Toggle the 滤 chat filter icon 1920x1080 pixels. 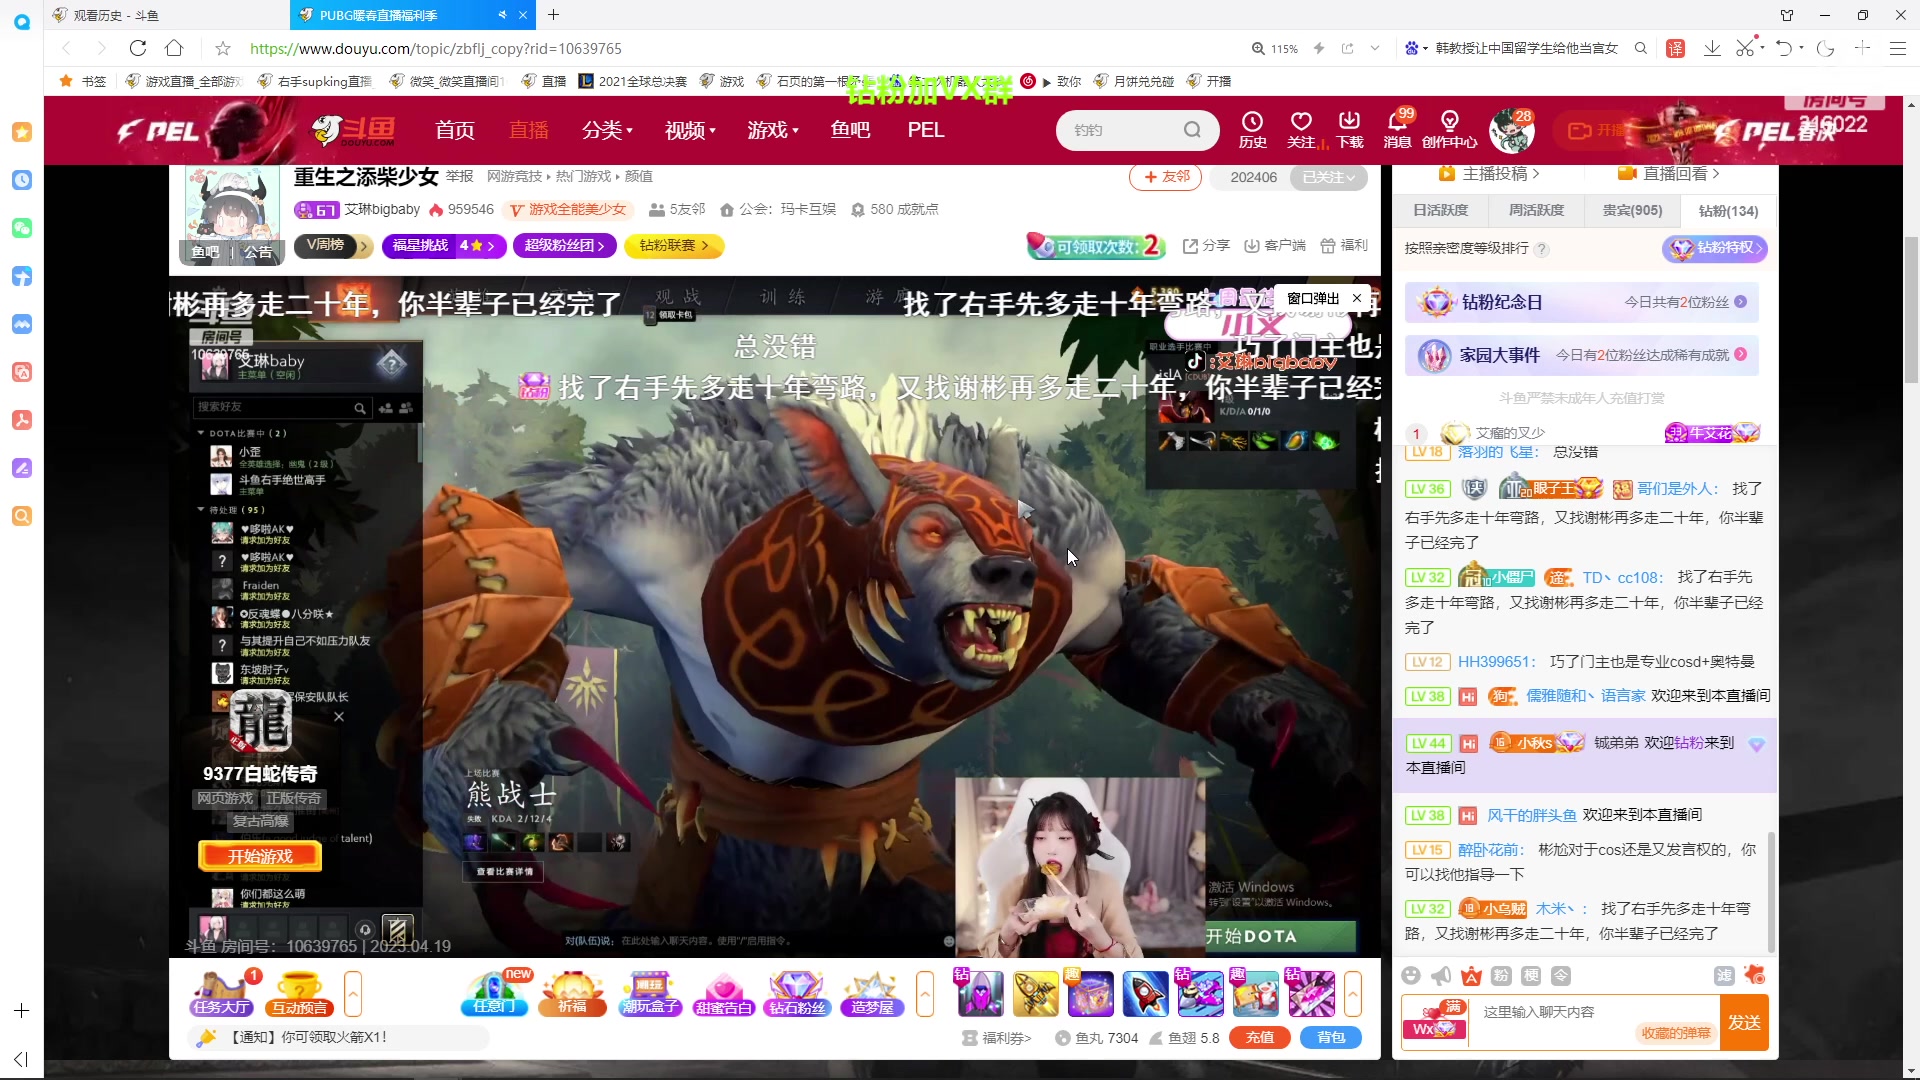[1724, 976]
